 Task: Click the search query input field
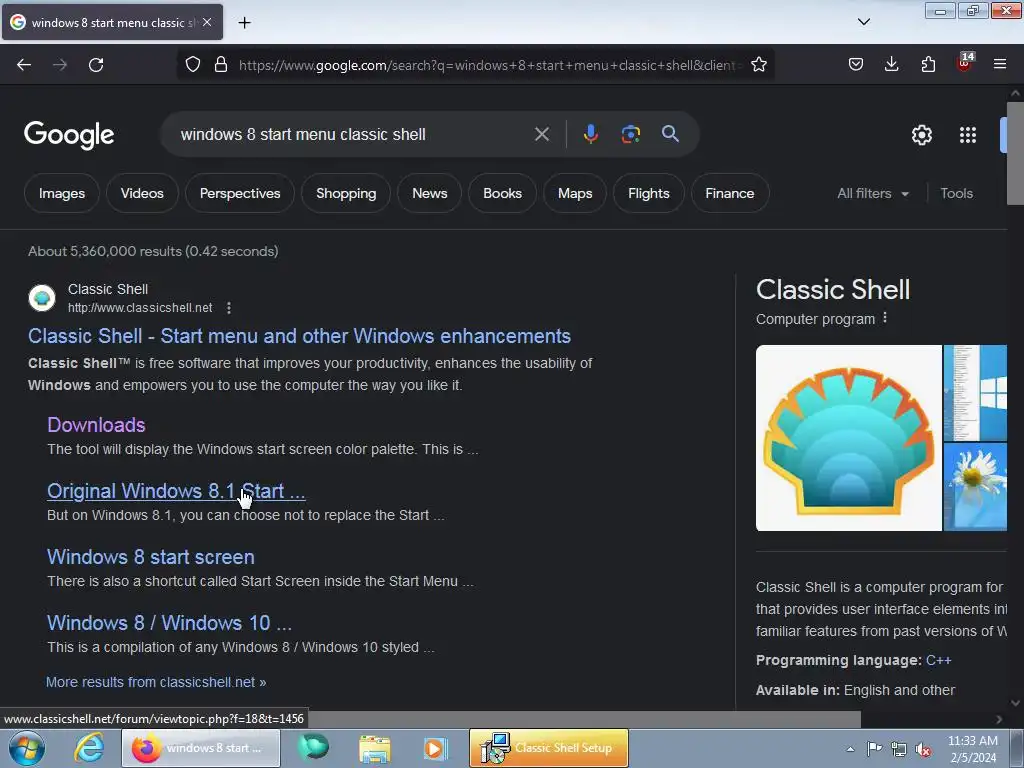(353, 134)
